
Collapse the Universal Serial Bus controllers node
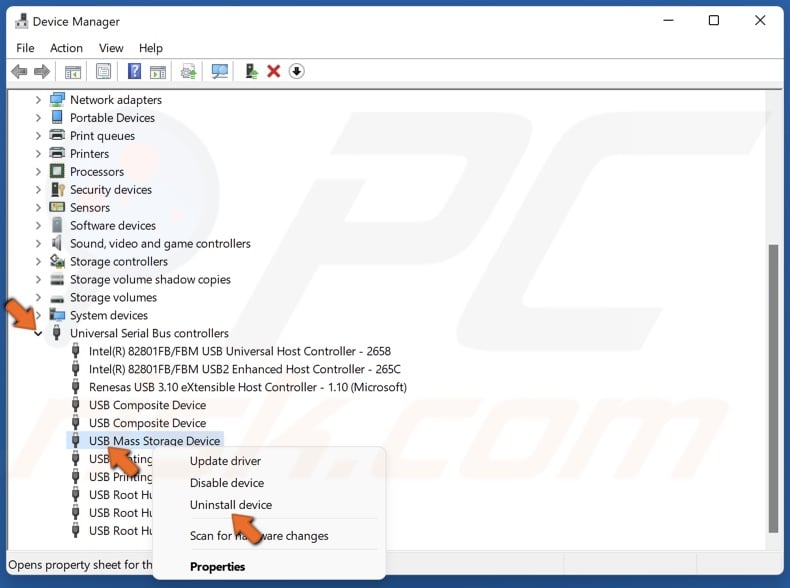(x=38, y=333)
